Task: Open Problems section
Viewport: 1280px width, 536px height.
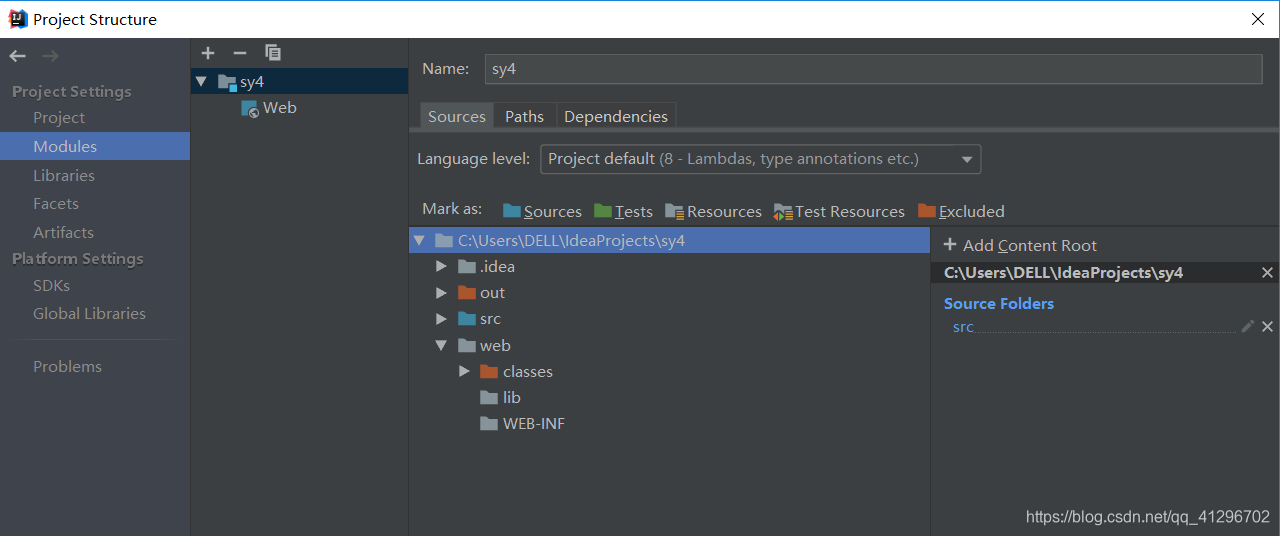Action: click(x=67, y=366)
